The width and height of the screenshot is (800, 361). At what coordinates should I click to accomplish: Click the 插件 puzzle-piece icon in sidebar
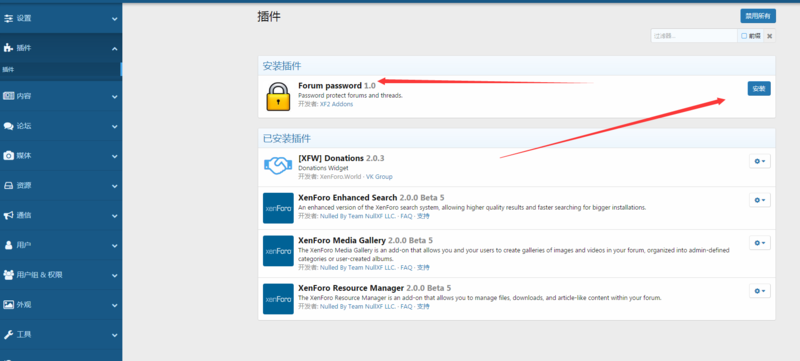pyautogui.click(x=8, y=48)
